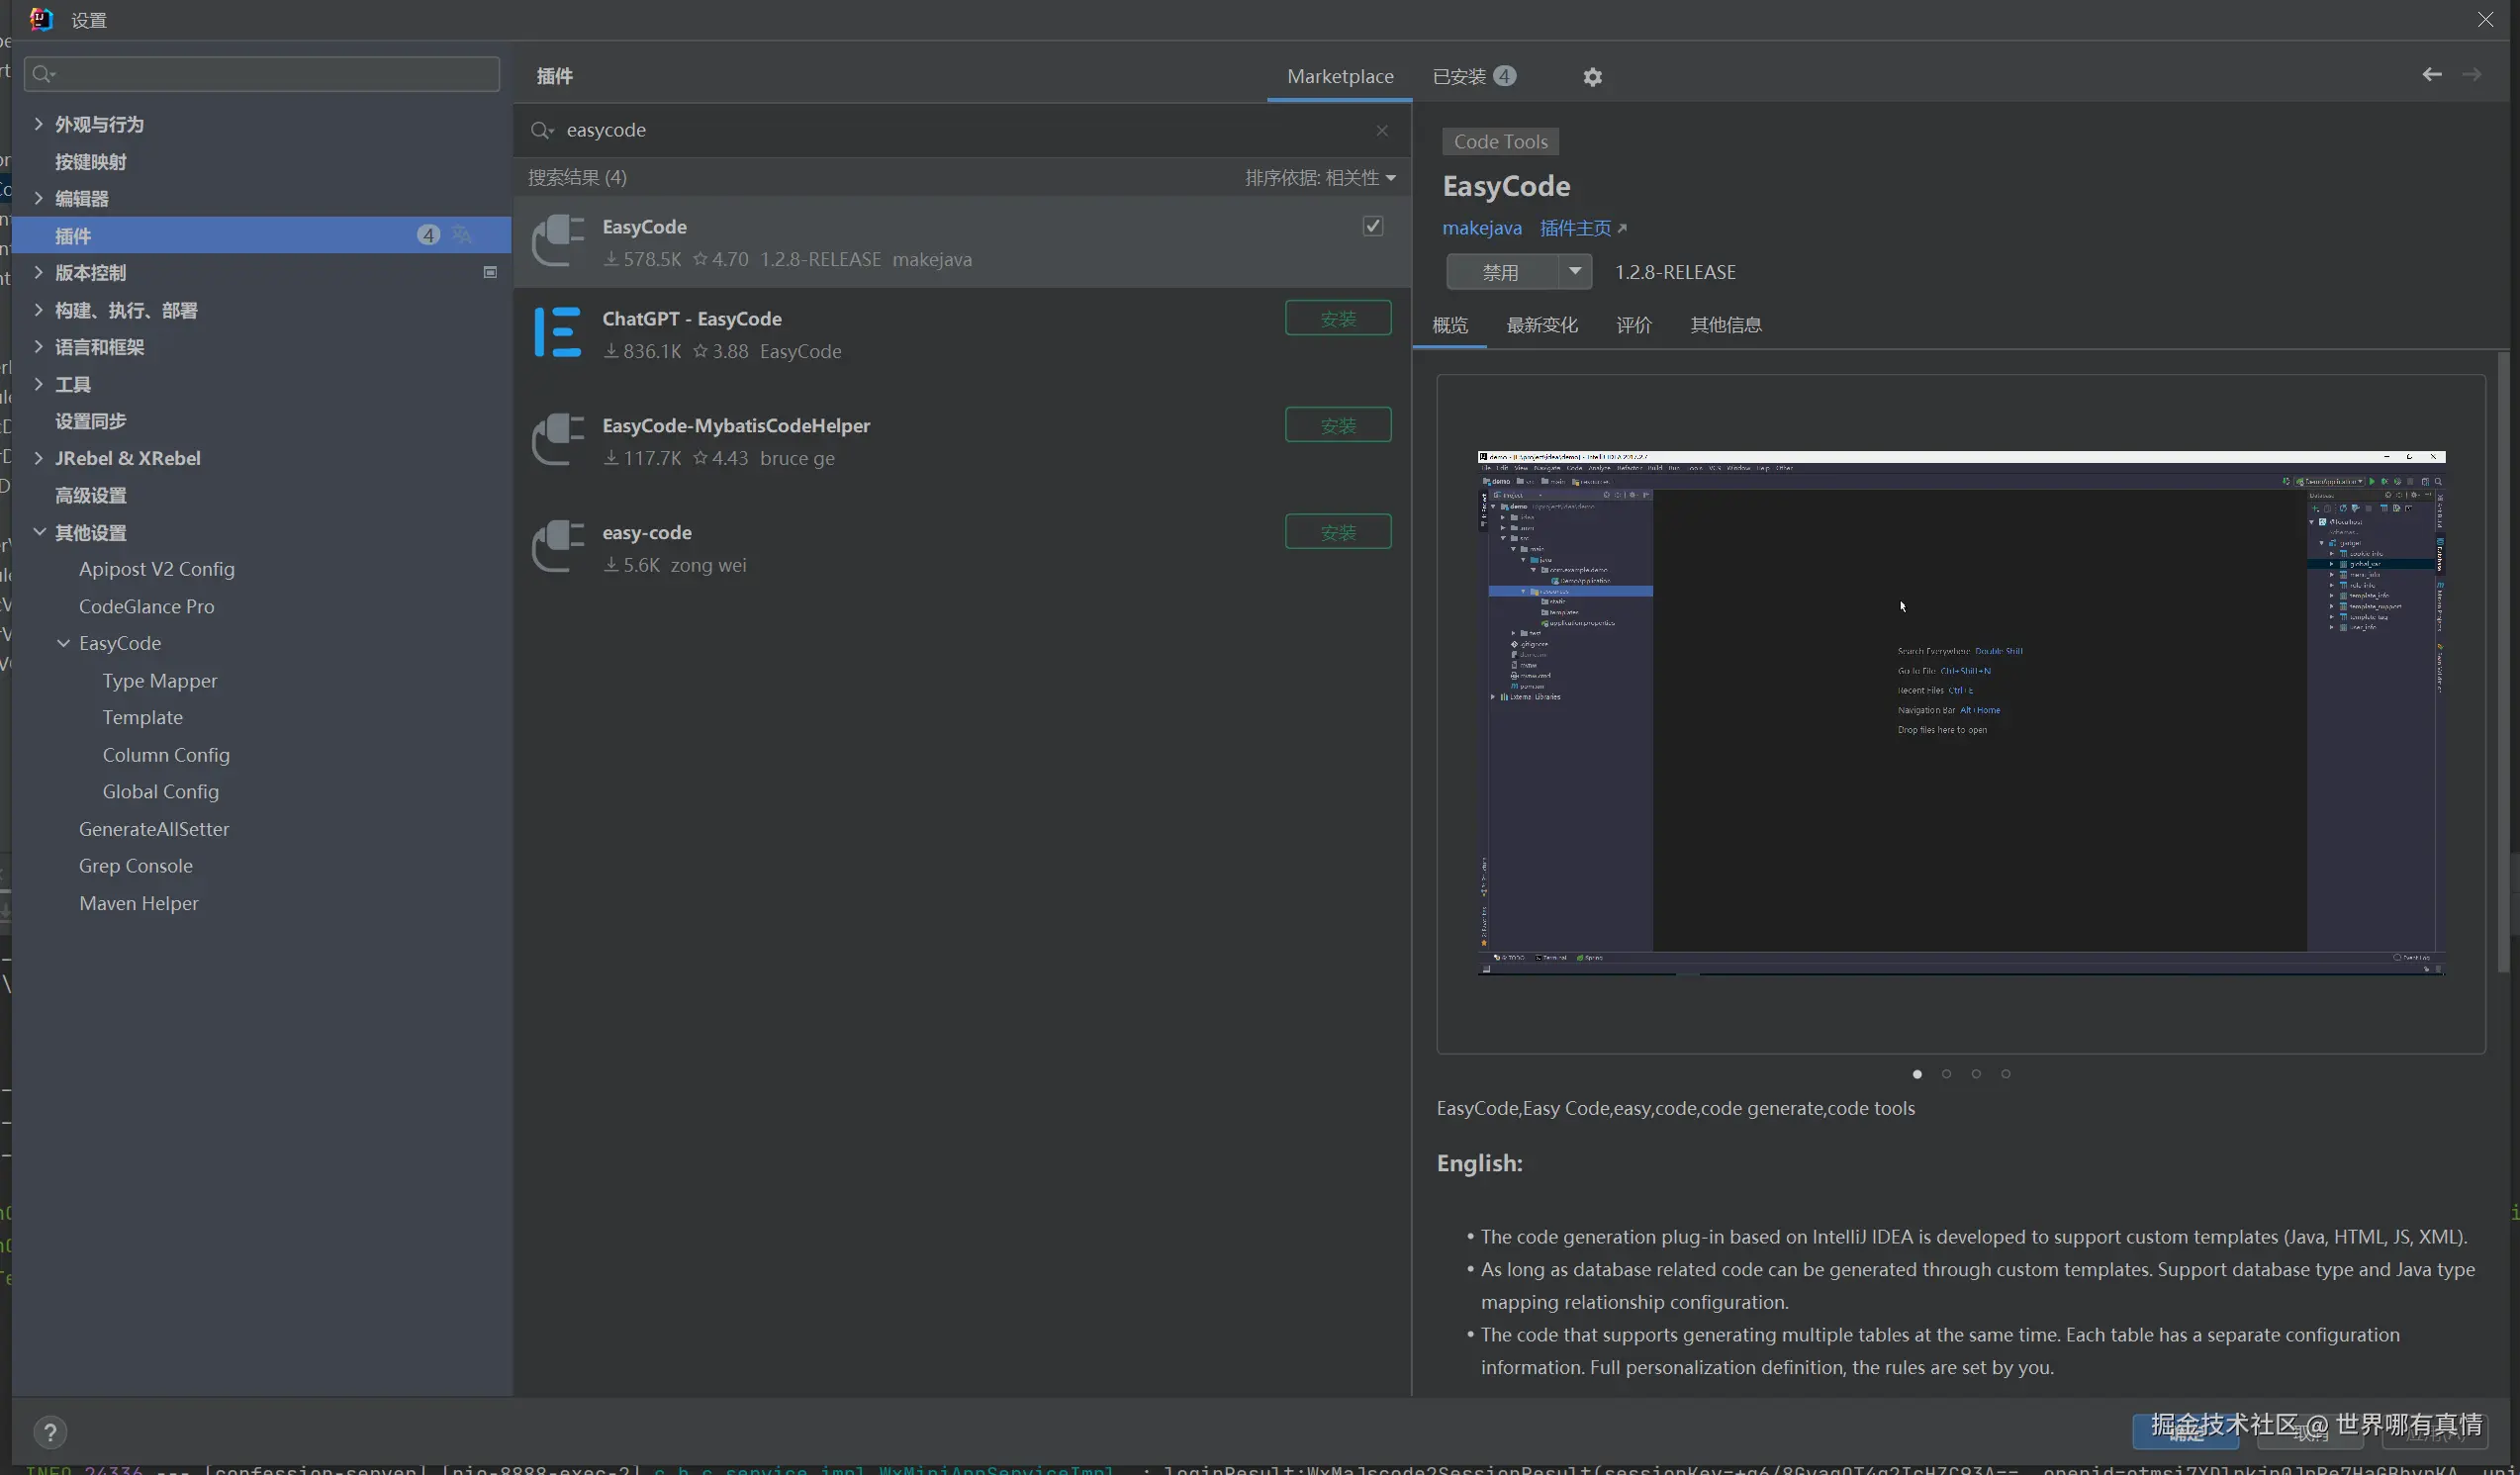Uncheck the EasyCode plugin enabled checkbox
Screen dimensions: 2520x1475
click(x=1372, y=226)
